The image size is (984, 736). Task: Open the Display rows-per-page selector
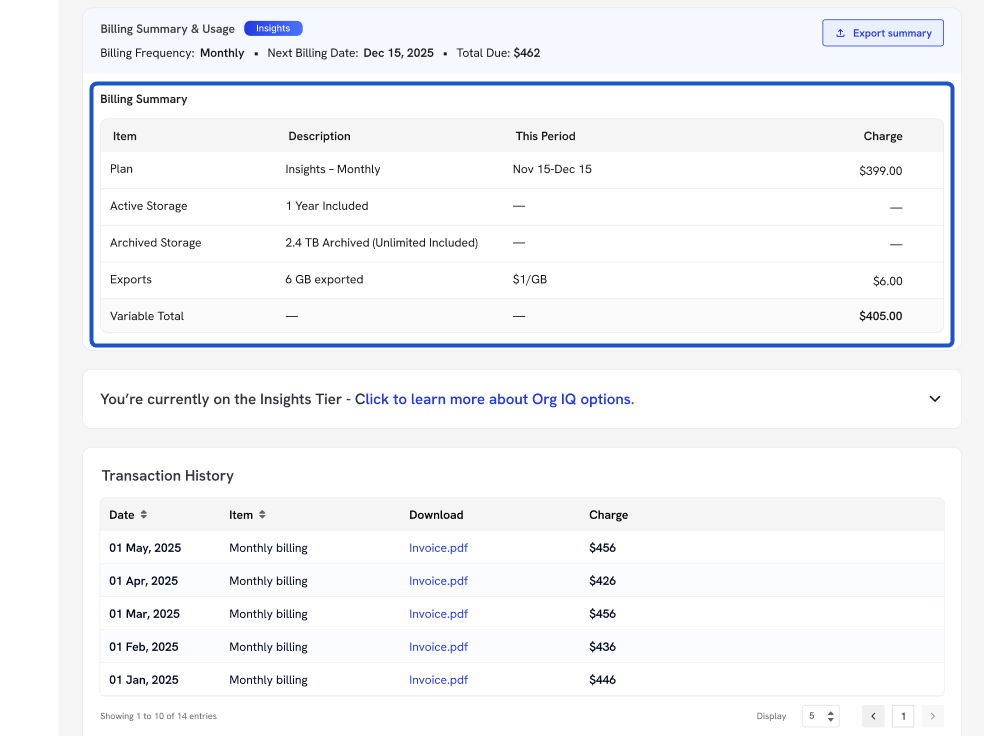pyautogui.click(x=821, y=716)
